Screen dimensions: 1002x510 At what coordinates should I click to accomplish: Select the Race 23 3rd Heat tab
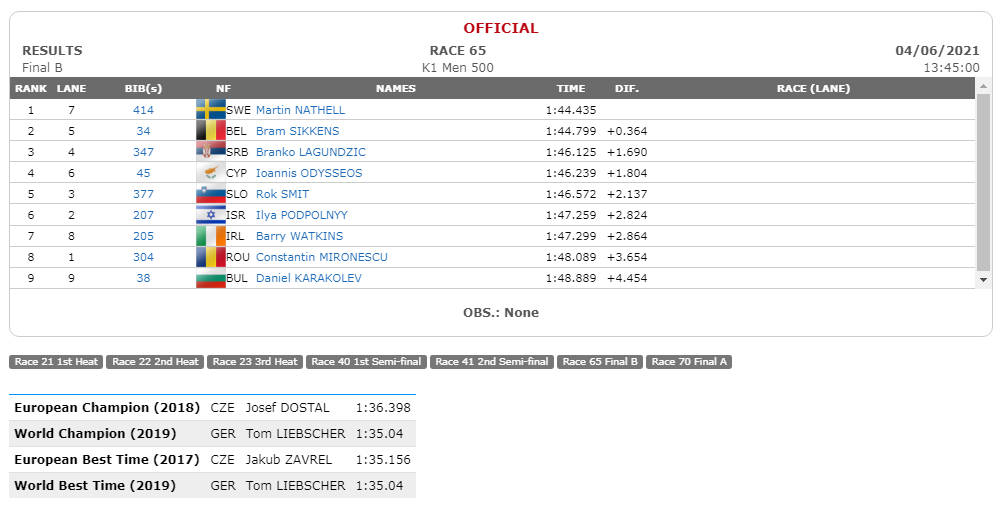pyautogui.click(x=255, y=362)
